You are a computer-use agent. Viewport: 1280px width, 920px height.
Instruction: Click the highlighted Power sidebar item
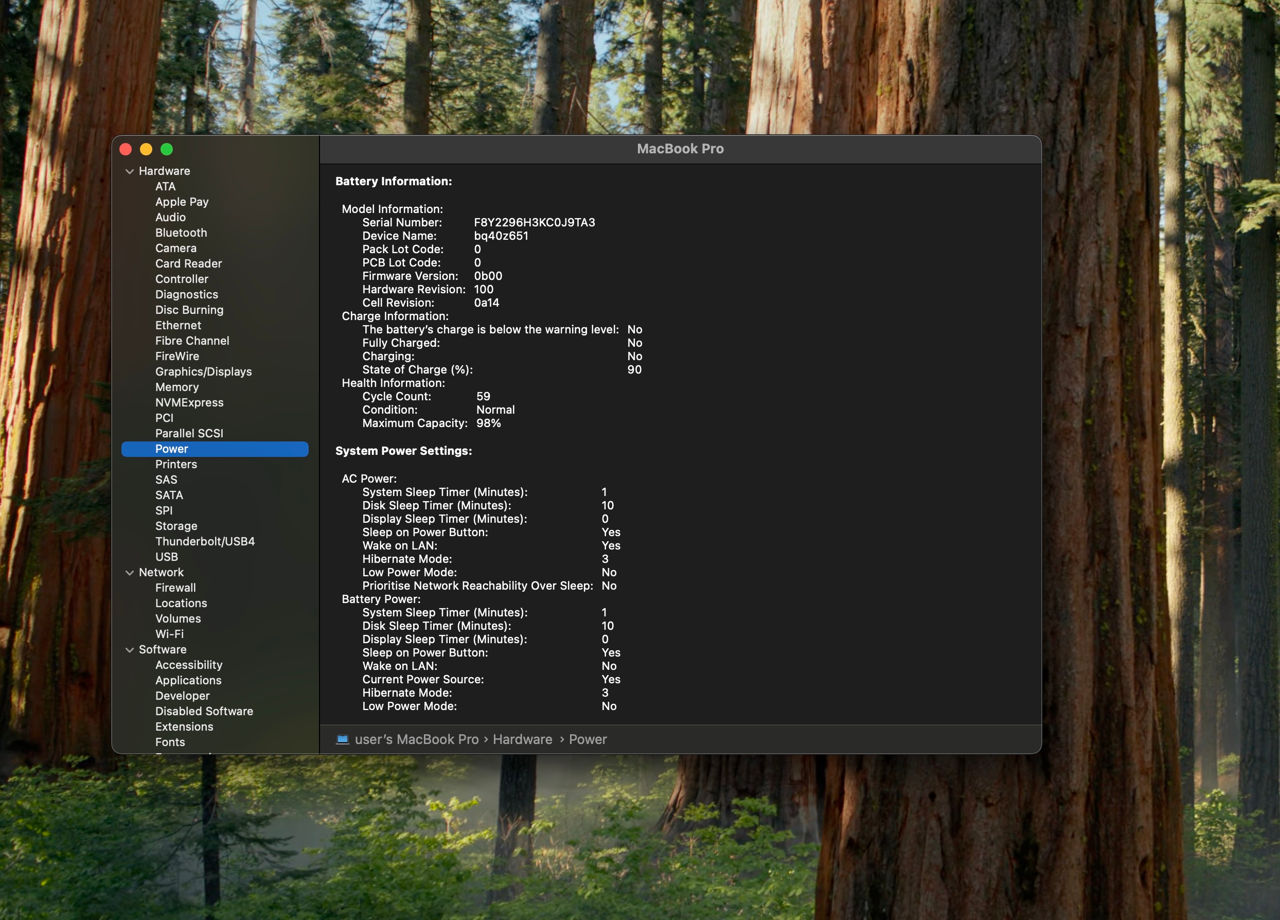click(215, 449)
